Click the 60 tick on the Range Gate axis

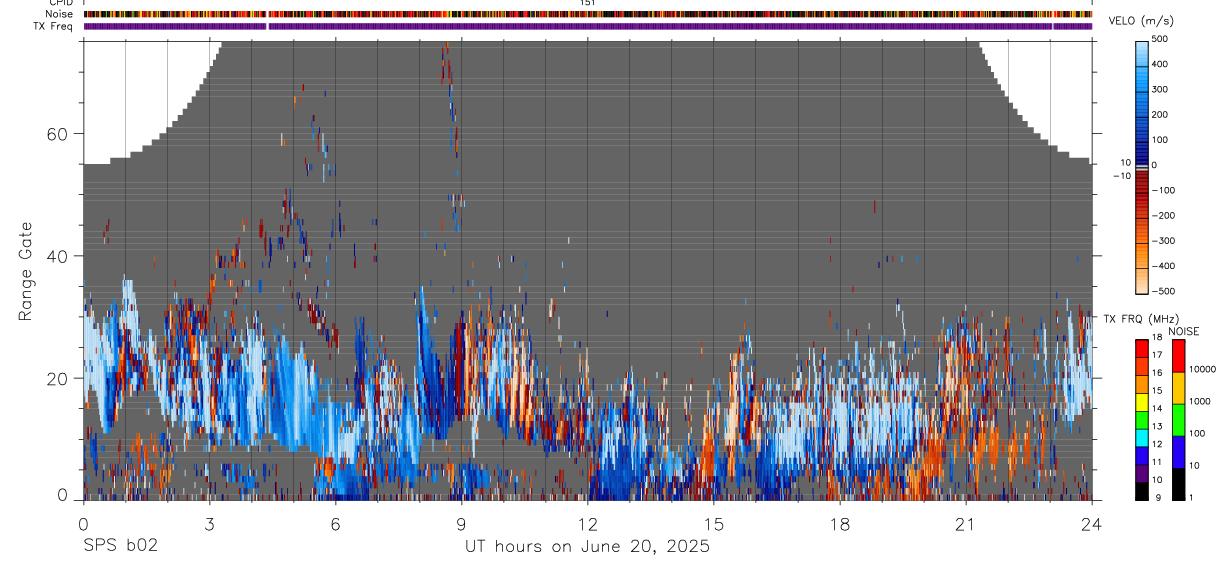pos(58,134)
